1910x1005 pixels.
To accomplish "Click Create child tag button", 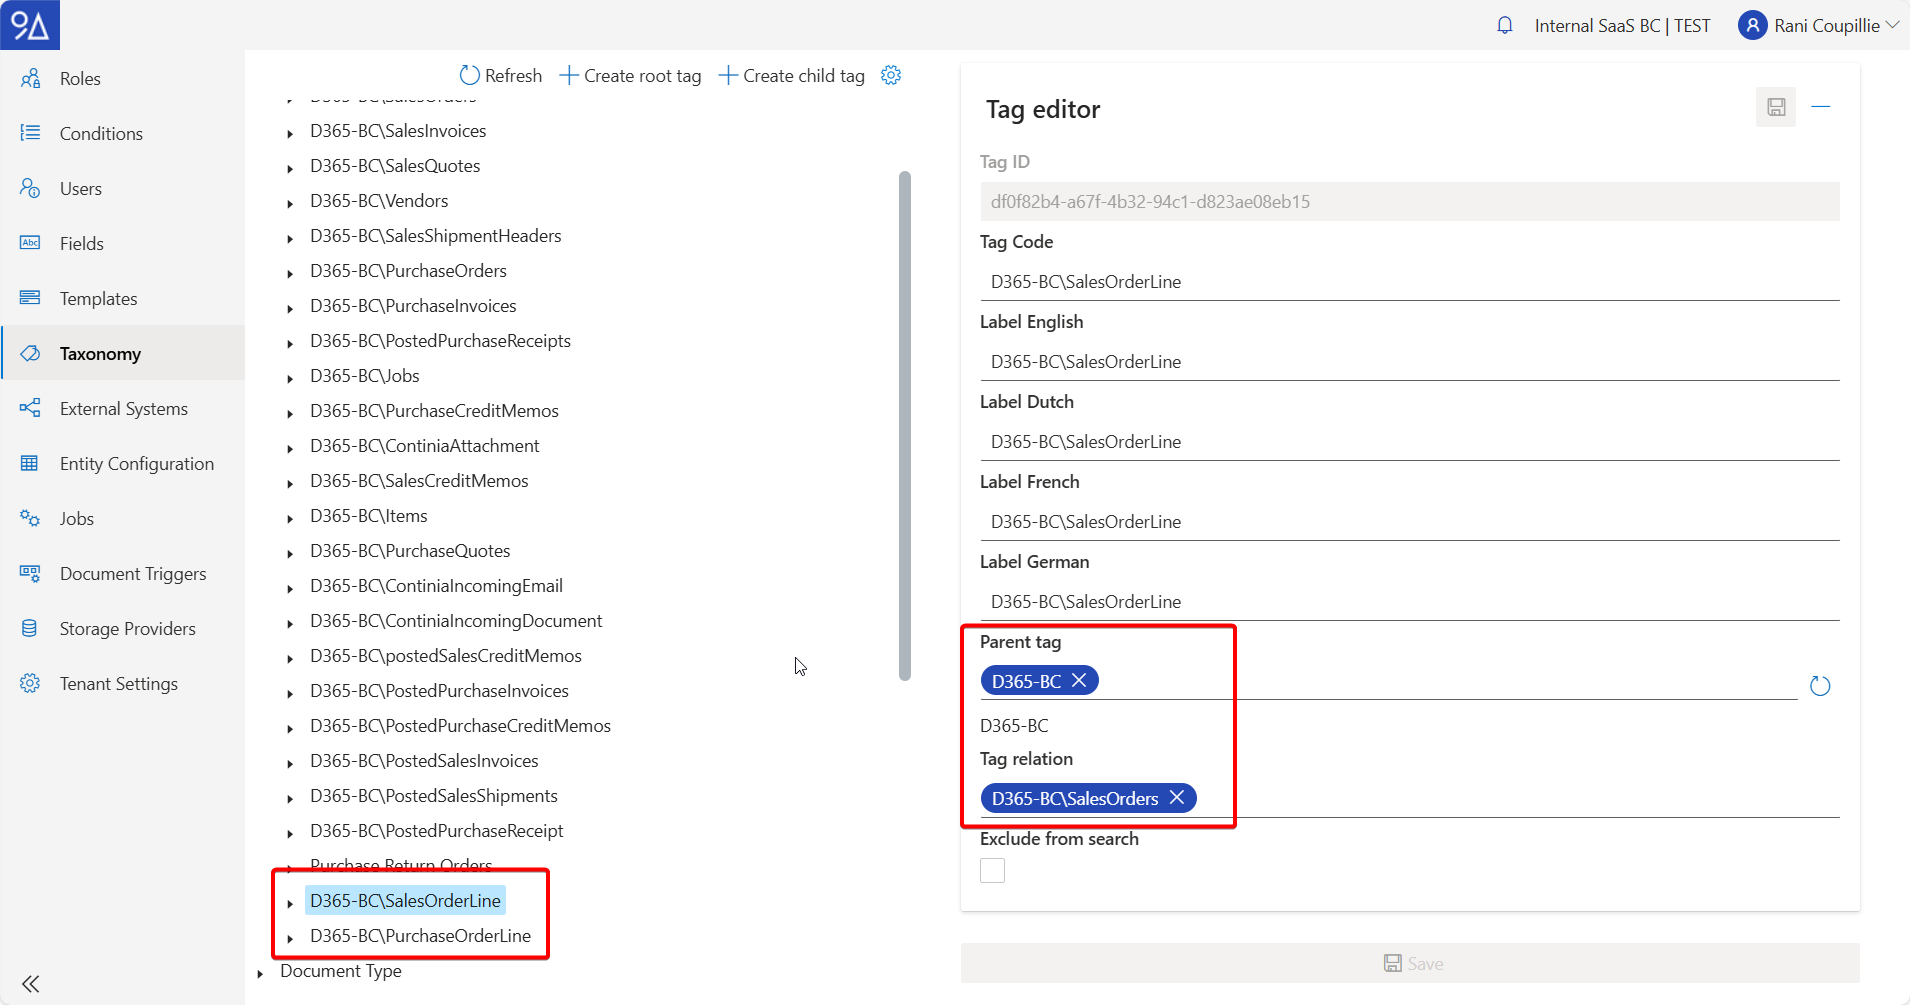I will point(791,76).
